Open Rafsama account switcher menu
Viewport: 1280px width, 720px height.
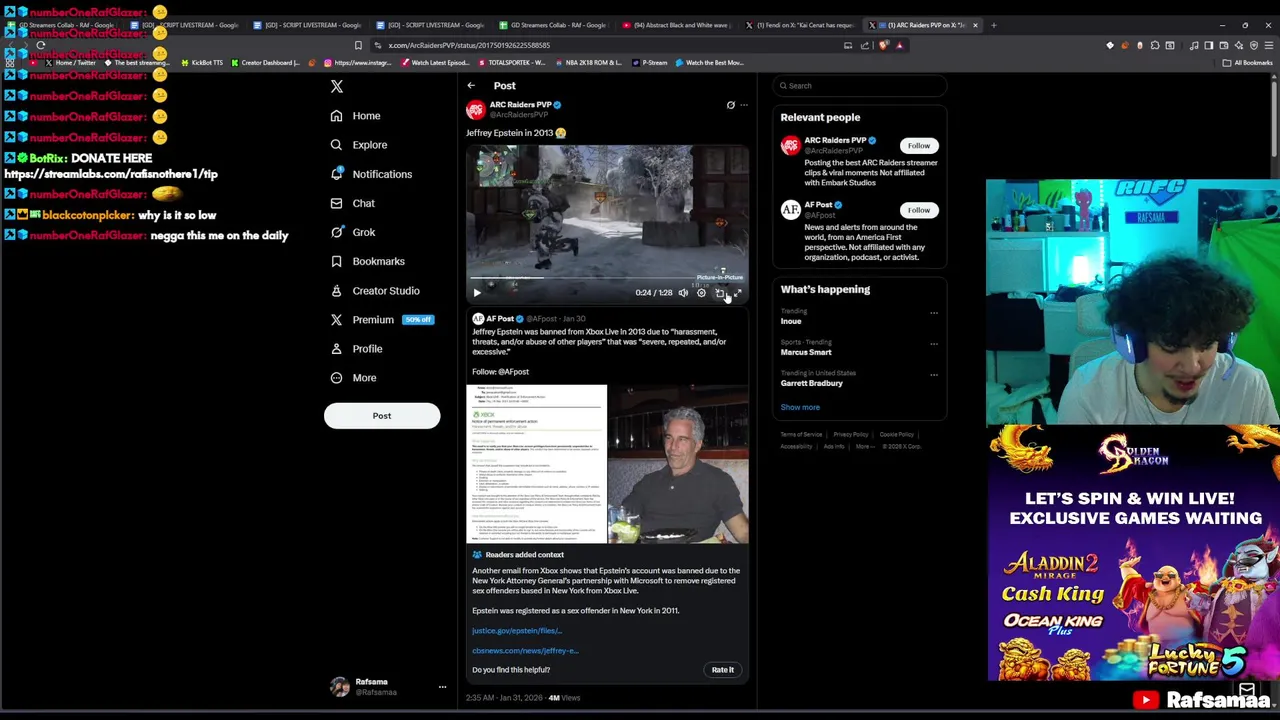click(442, 688)
